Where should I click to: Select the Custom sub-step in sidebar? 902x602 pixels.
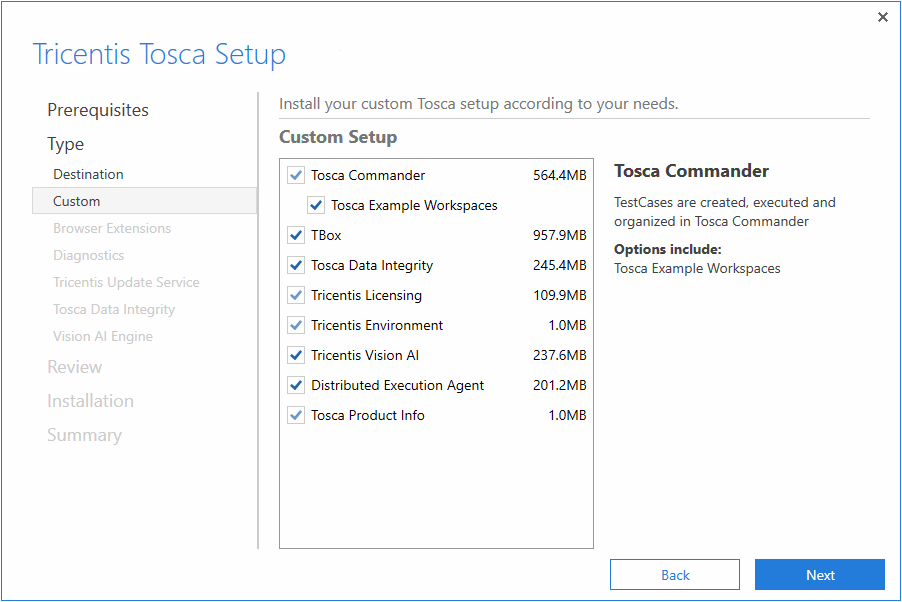[77, 201]
